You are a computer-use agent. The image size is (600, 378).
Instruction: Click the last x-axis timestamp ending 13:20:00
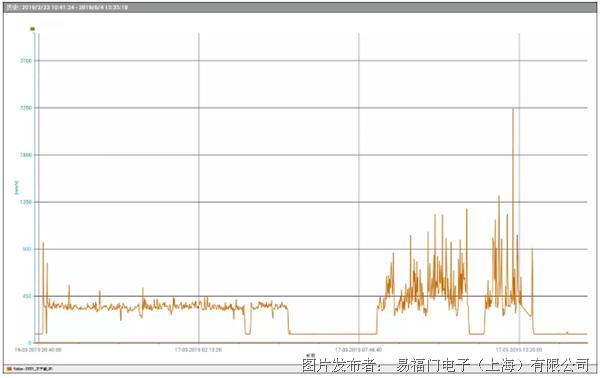pyautogui.click(x=519, y=350)
